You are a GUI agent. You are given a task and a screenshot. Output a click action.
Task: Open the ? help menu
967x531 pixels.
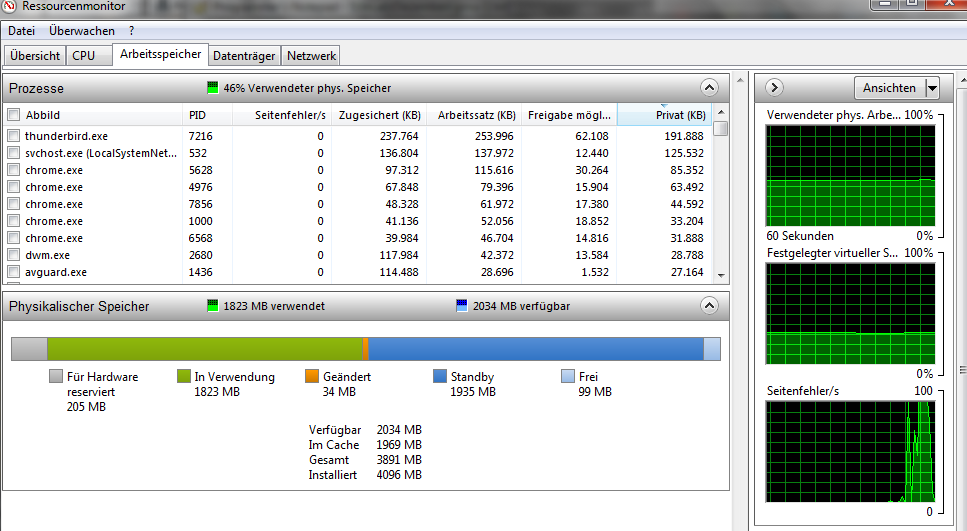[131, 31]
